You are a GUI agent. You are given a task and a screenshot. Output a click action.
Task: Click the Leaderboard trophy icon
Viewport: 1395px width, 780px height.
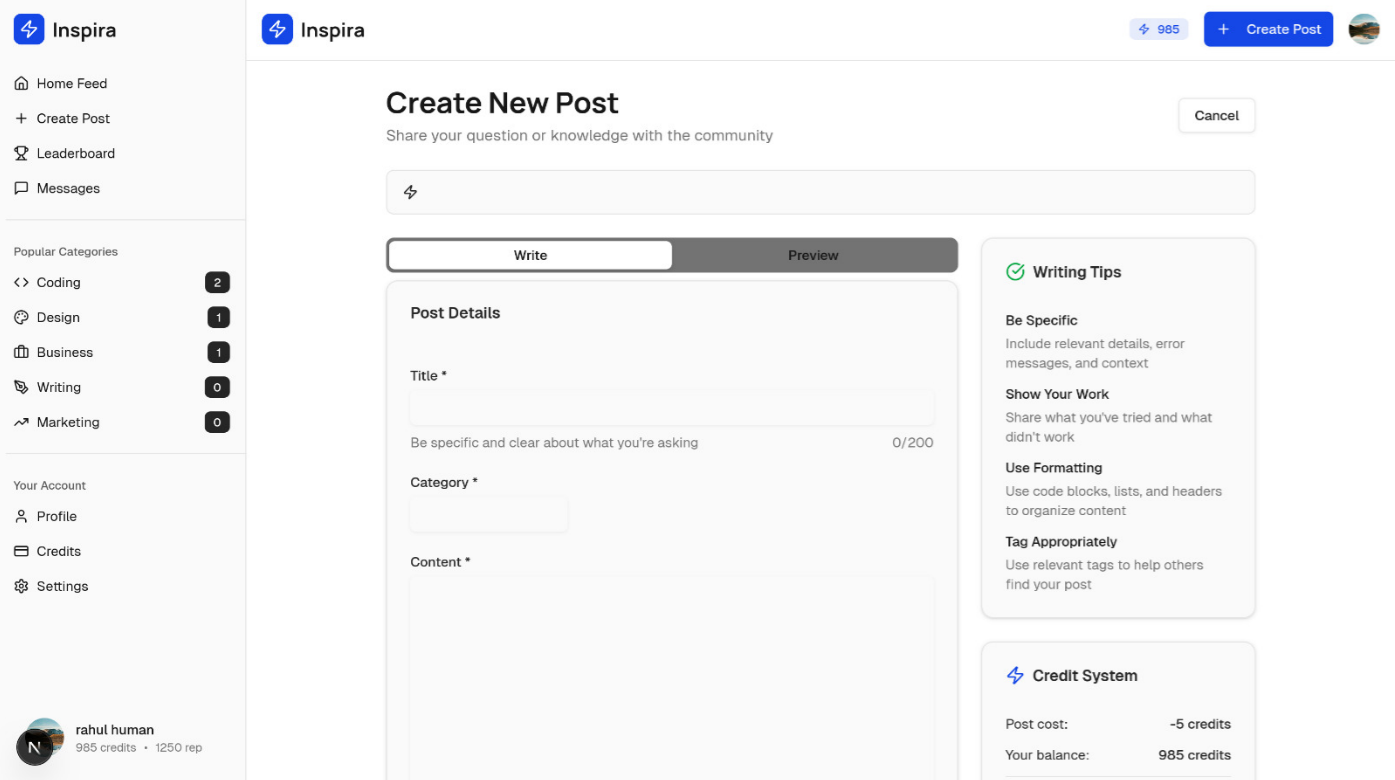pos(21,153)
